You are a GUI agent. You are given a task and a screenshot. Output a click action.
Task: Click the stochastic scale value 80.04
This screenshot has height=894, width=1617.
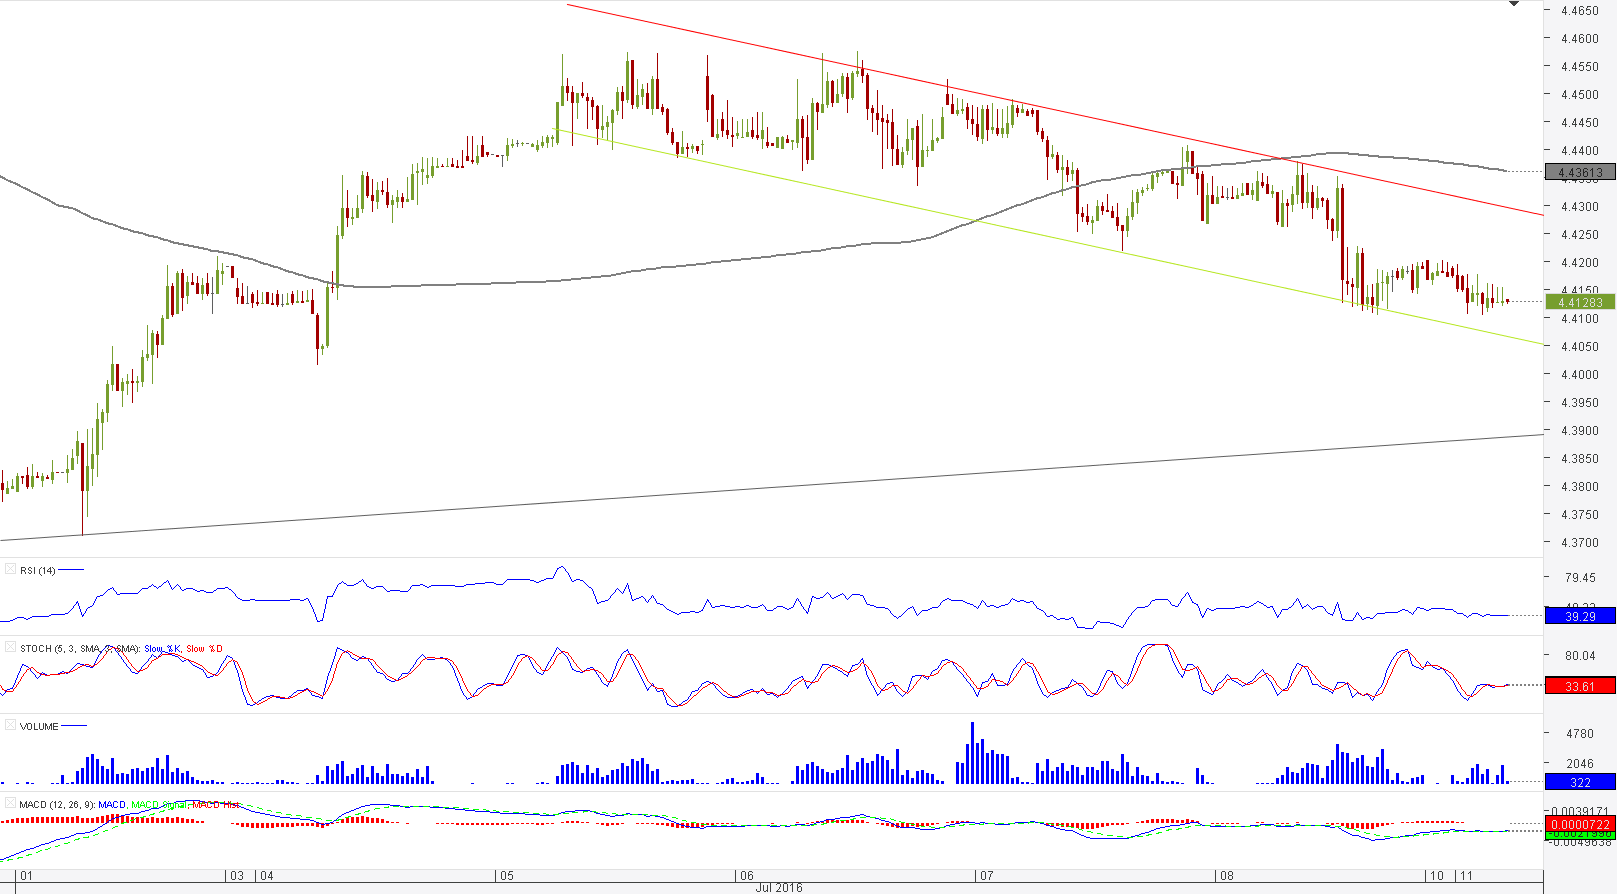[x=1580, y=655]
